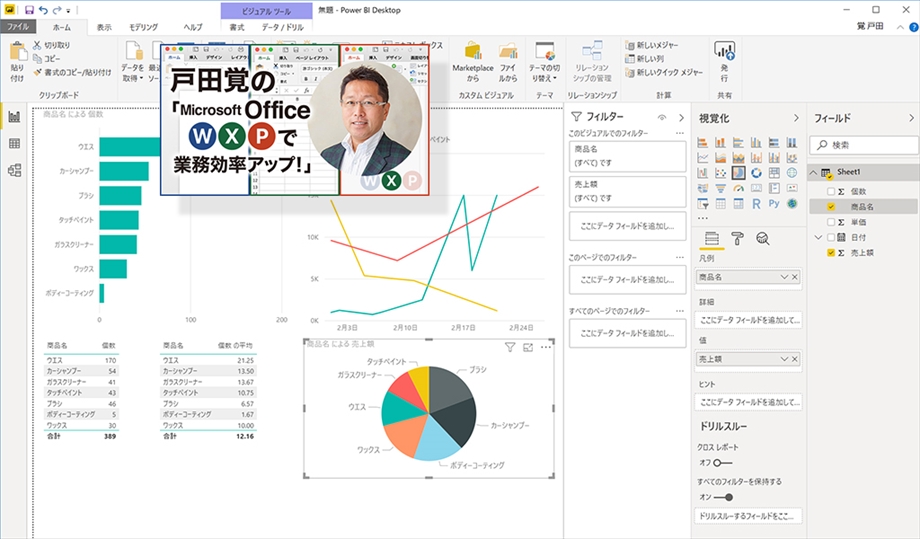Switch to the Data view grid icon
This screenshot has width=920, height=539.
coord(14,144)
